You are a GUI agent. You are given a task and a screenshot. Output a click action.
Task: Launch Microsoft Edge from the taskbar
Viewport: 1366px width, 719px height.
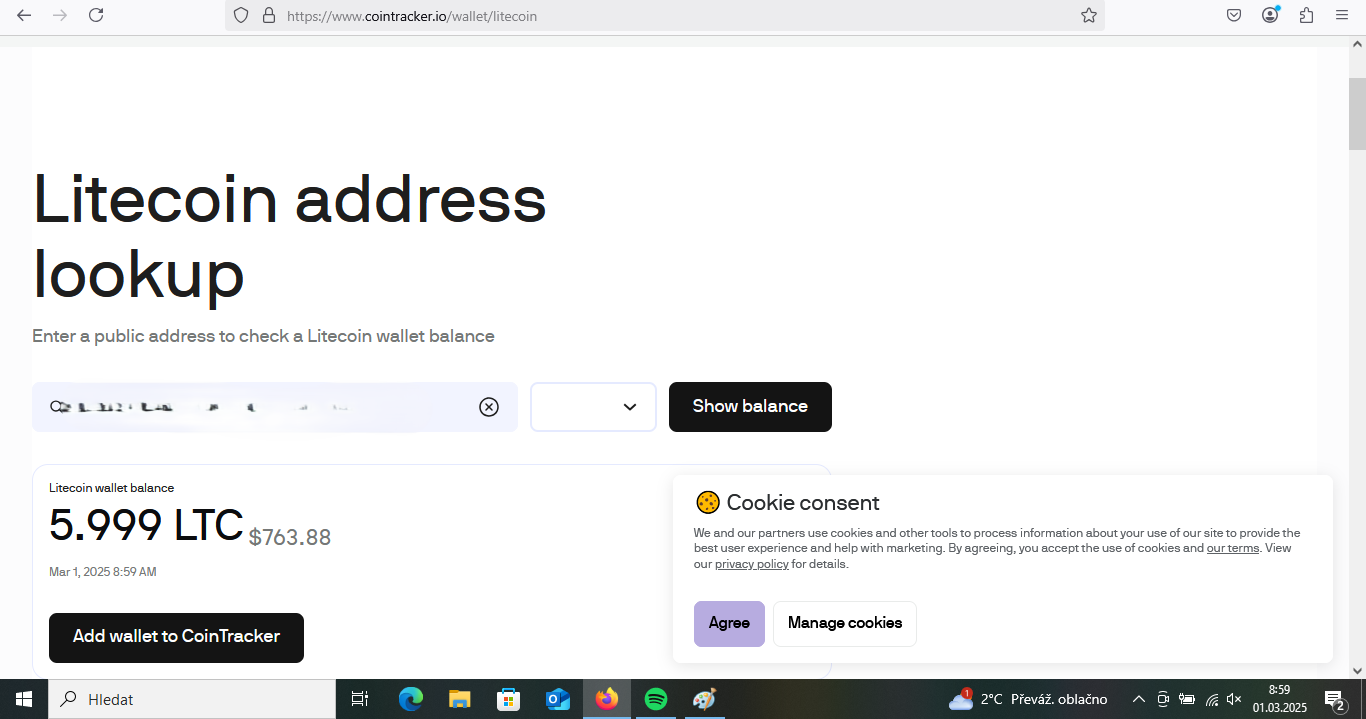(411, 699)
